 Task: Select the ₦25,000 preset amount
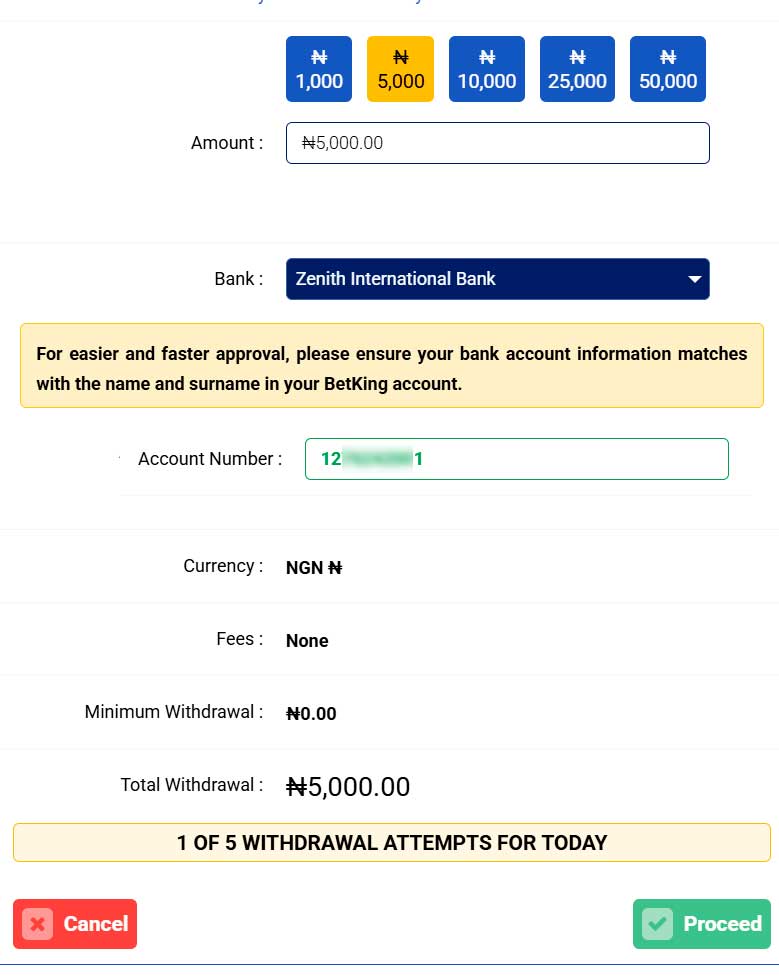pyautogui.click(x=577, y=69)
